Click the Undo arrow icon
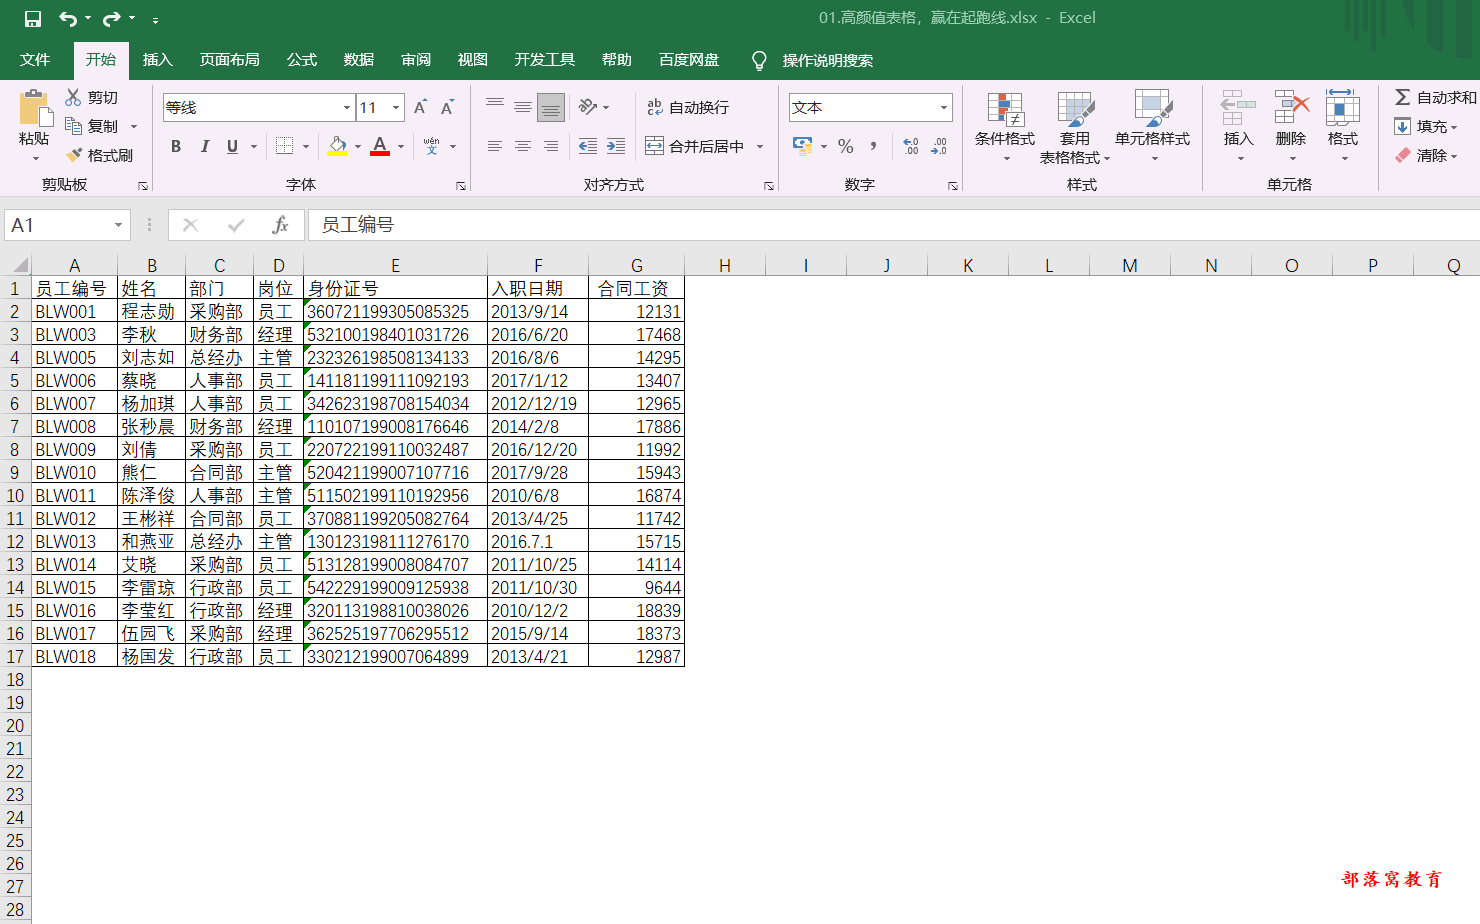 point(68,19)
